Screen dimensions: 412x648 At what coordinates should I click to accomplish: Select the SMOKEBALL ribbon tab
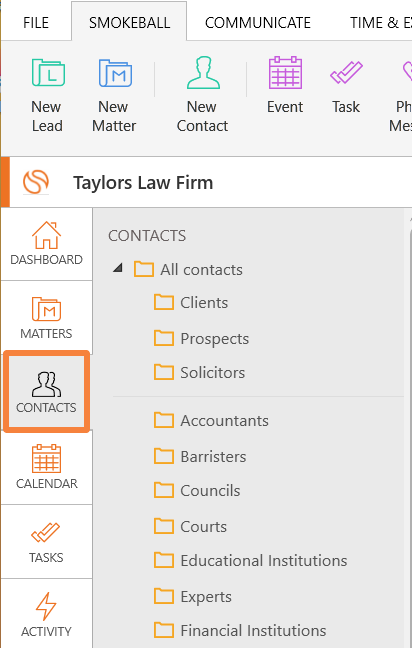pos(129,22)
